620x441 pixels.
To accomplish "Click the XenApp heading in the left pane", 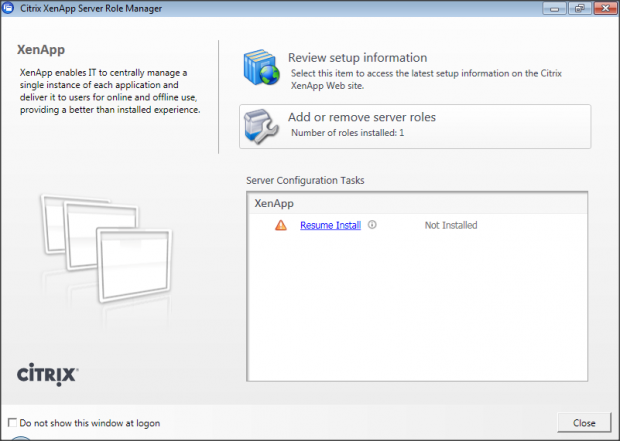I will 41,50.
